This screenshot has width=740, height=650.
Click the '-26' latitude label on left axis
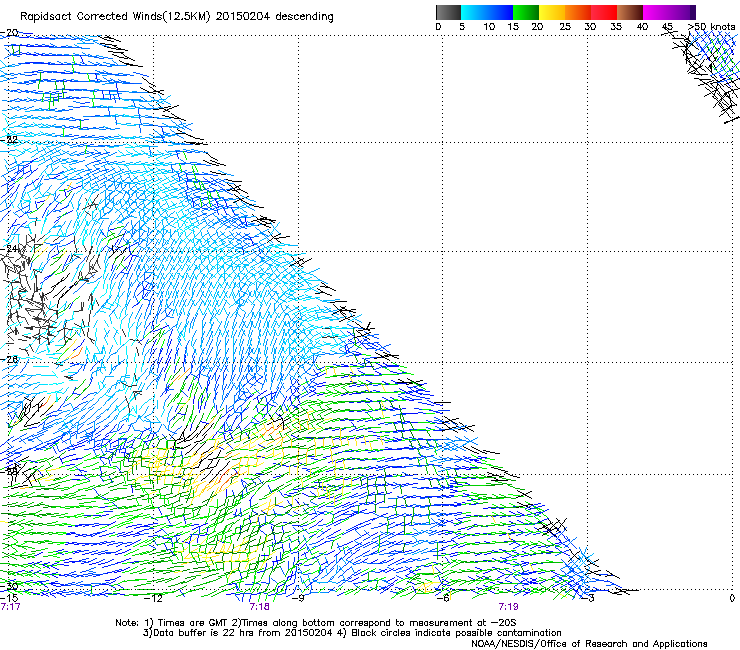pos(9,360)
